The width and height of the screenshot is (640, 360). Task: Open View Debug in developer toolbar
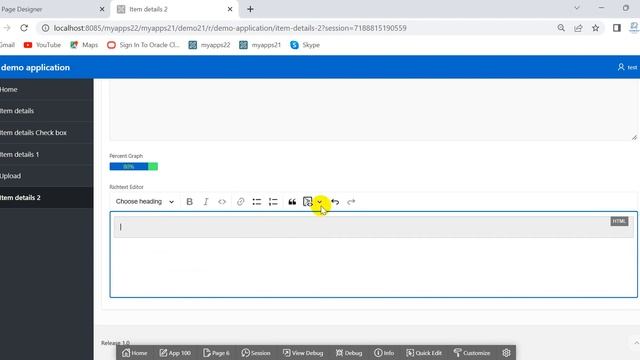(x=303, y=353)
